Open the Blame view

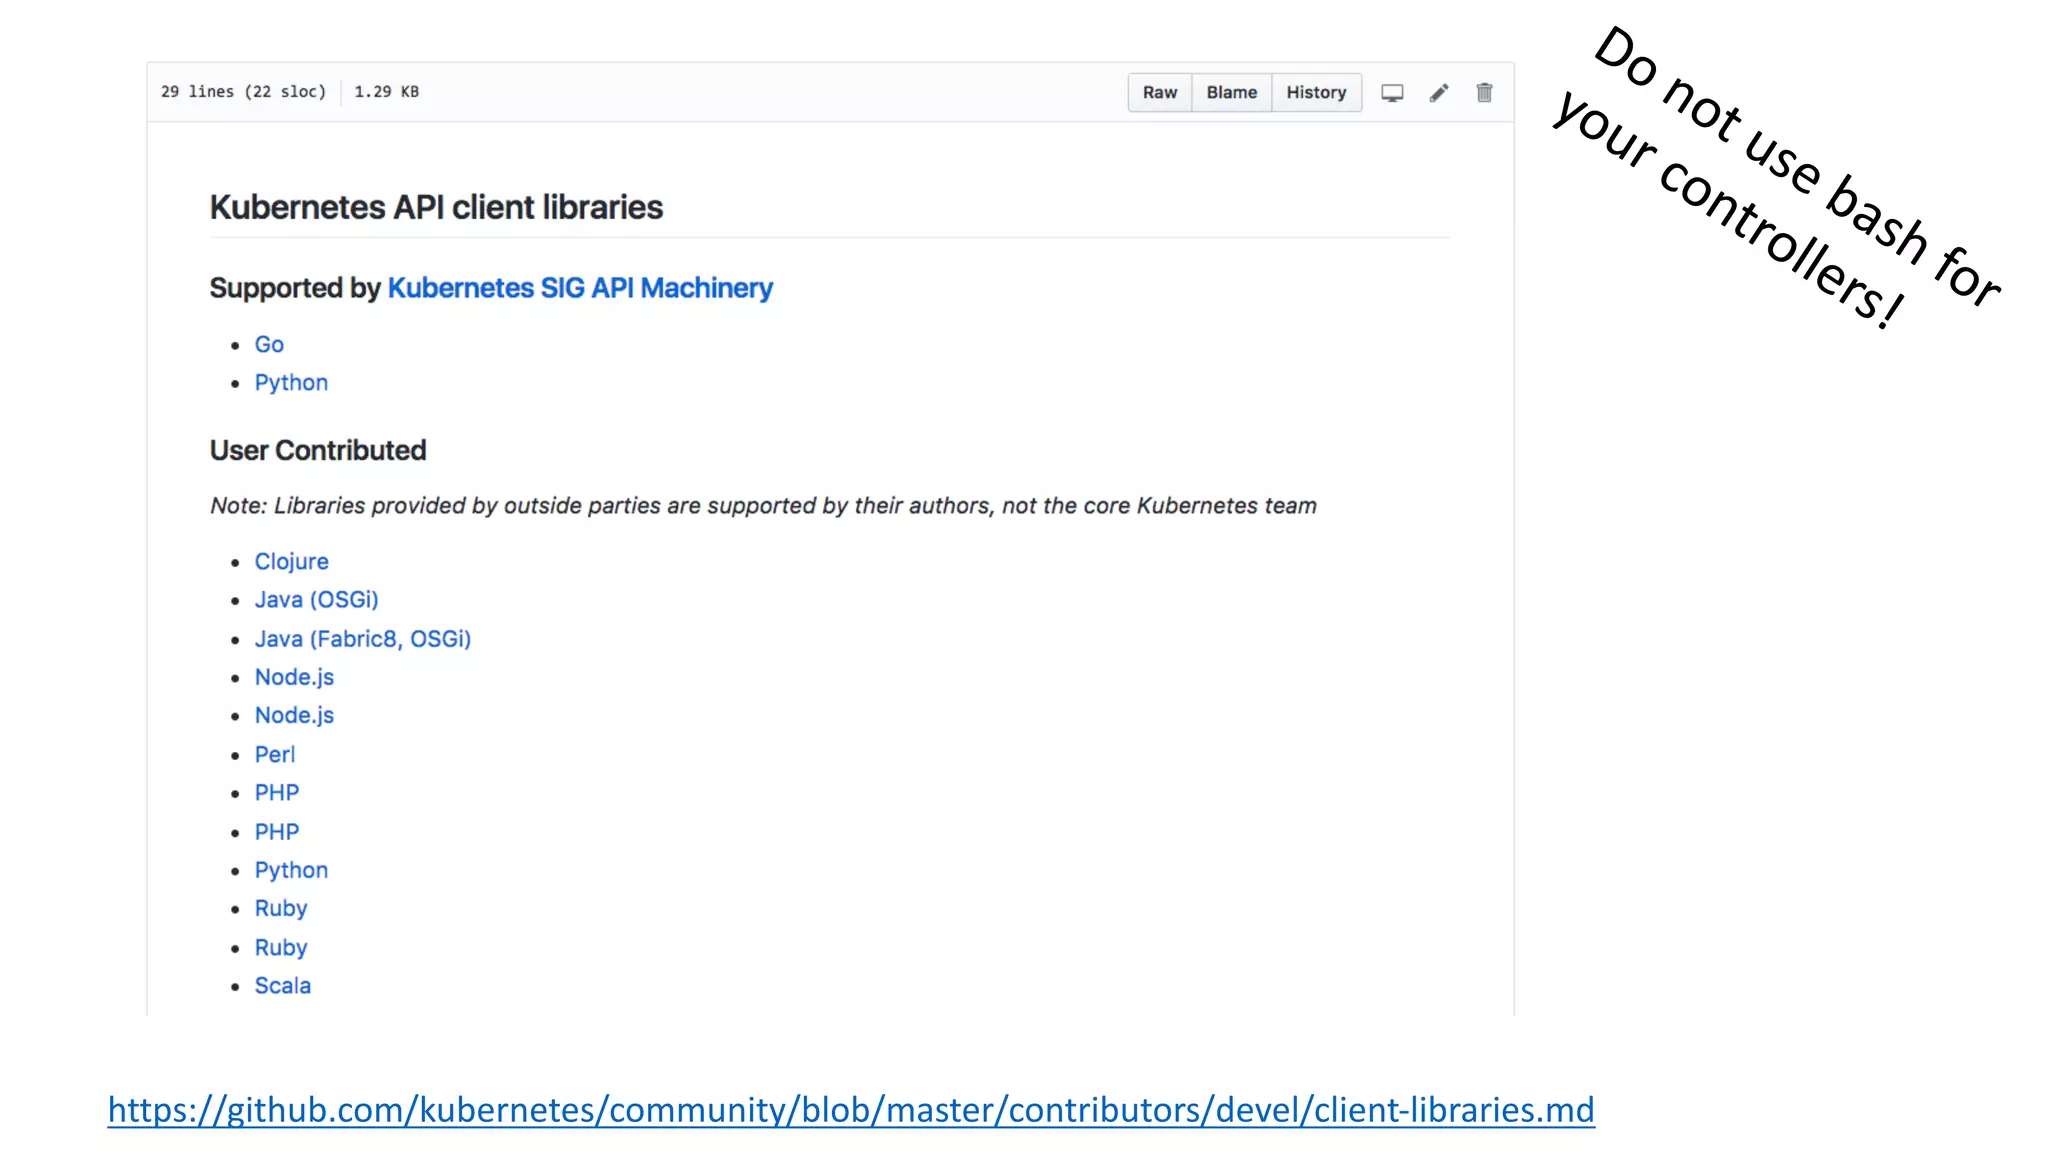coord(1231,93)
